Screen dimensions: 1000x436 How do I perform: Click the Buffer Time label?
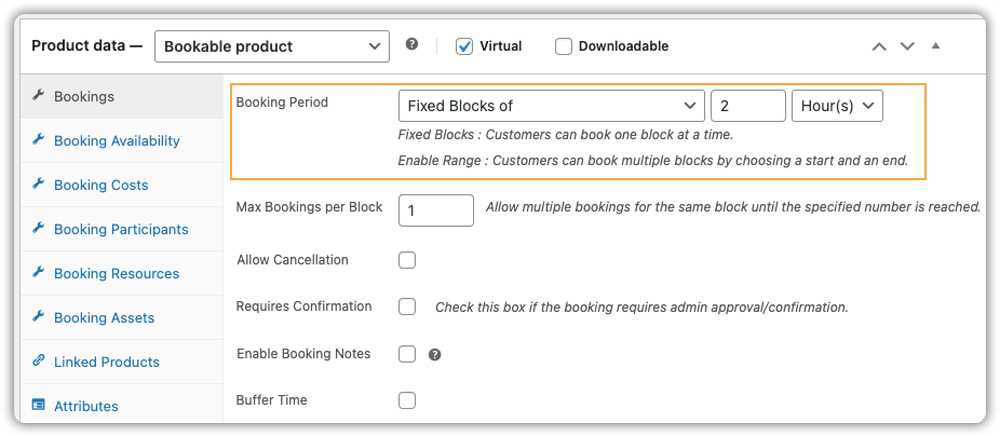point(272,400)
